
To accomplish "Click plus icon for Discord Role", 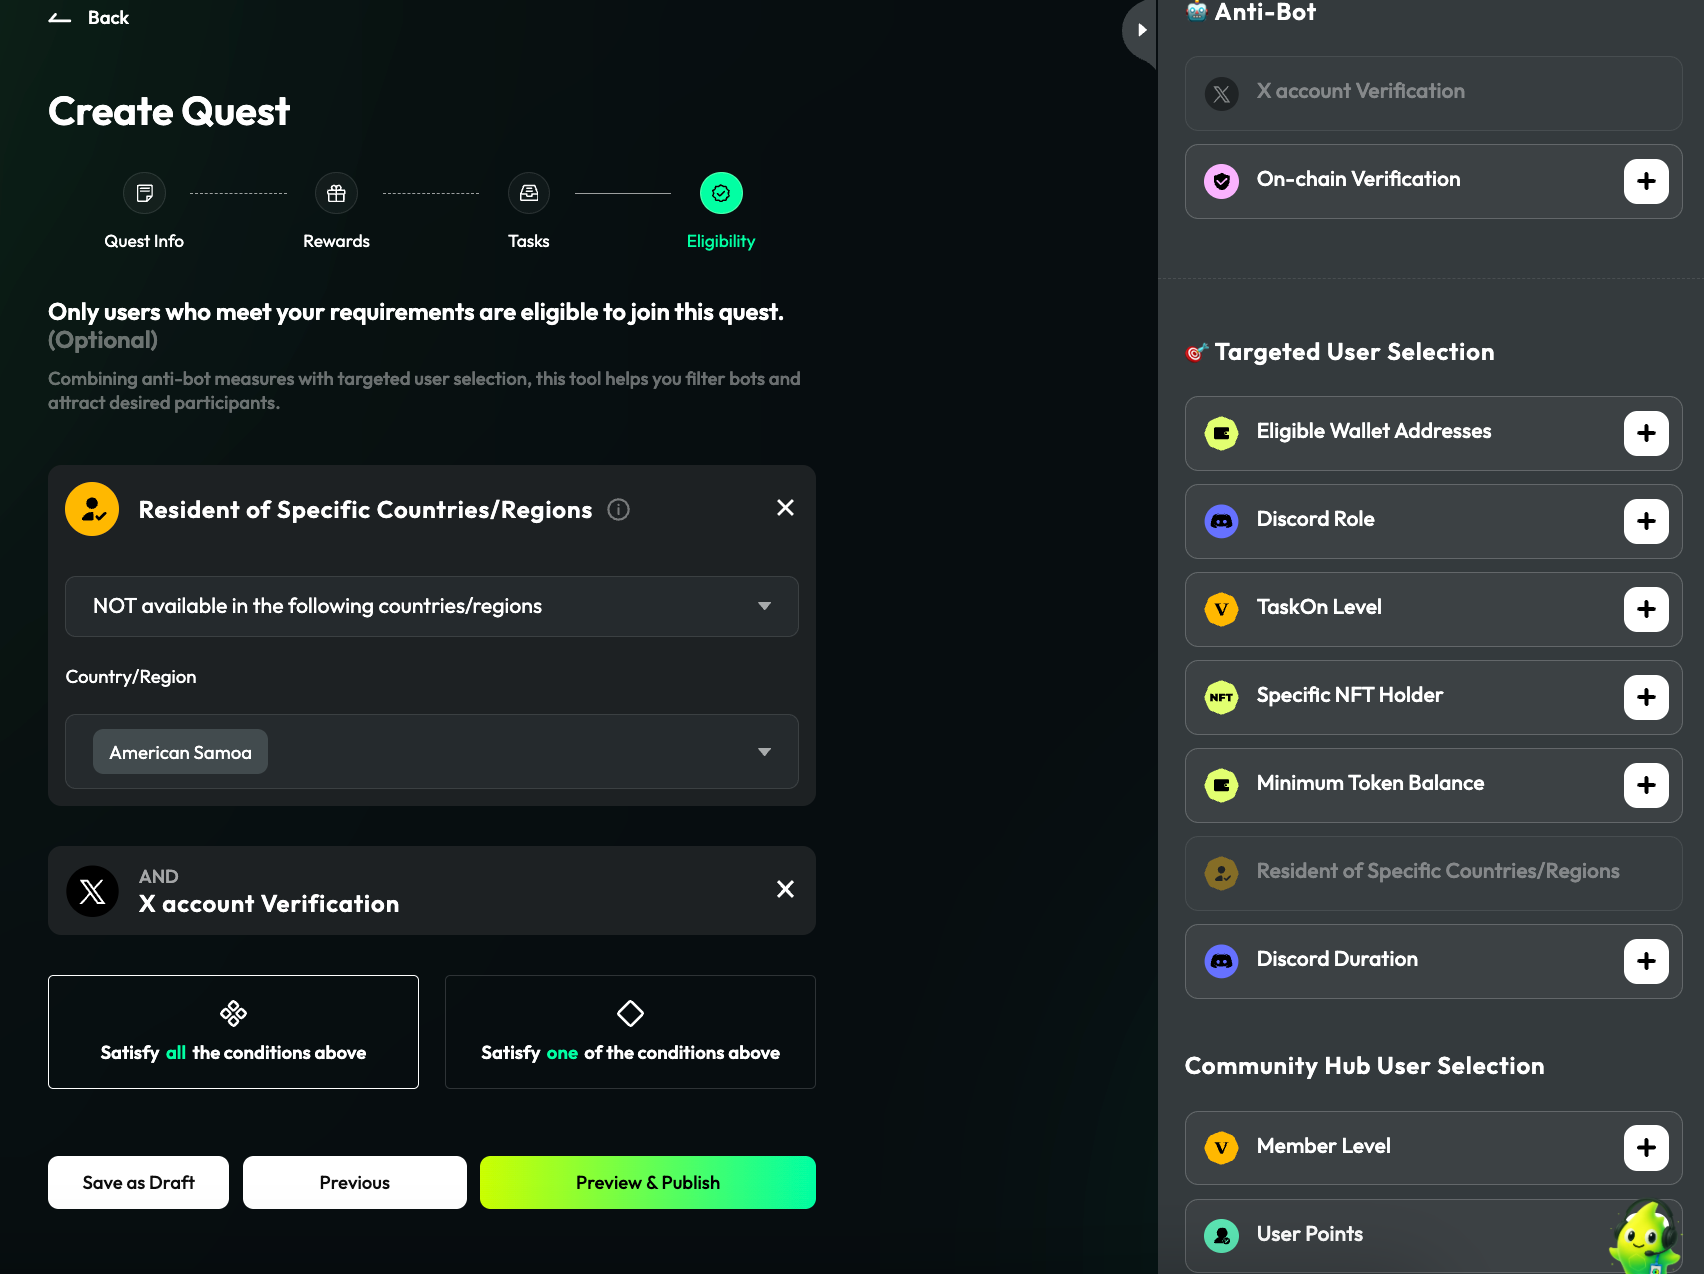I will coord(1645,522).
